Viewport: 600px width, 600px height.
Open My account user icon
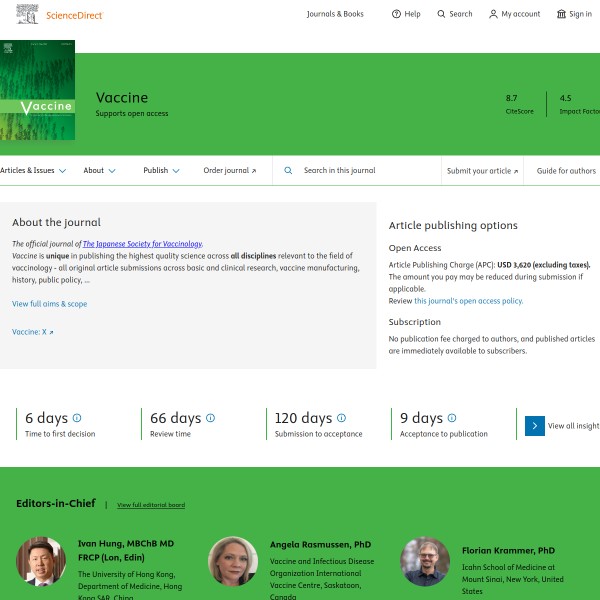click(493, 14)
